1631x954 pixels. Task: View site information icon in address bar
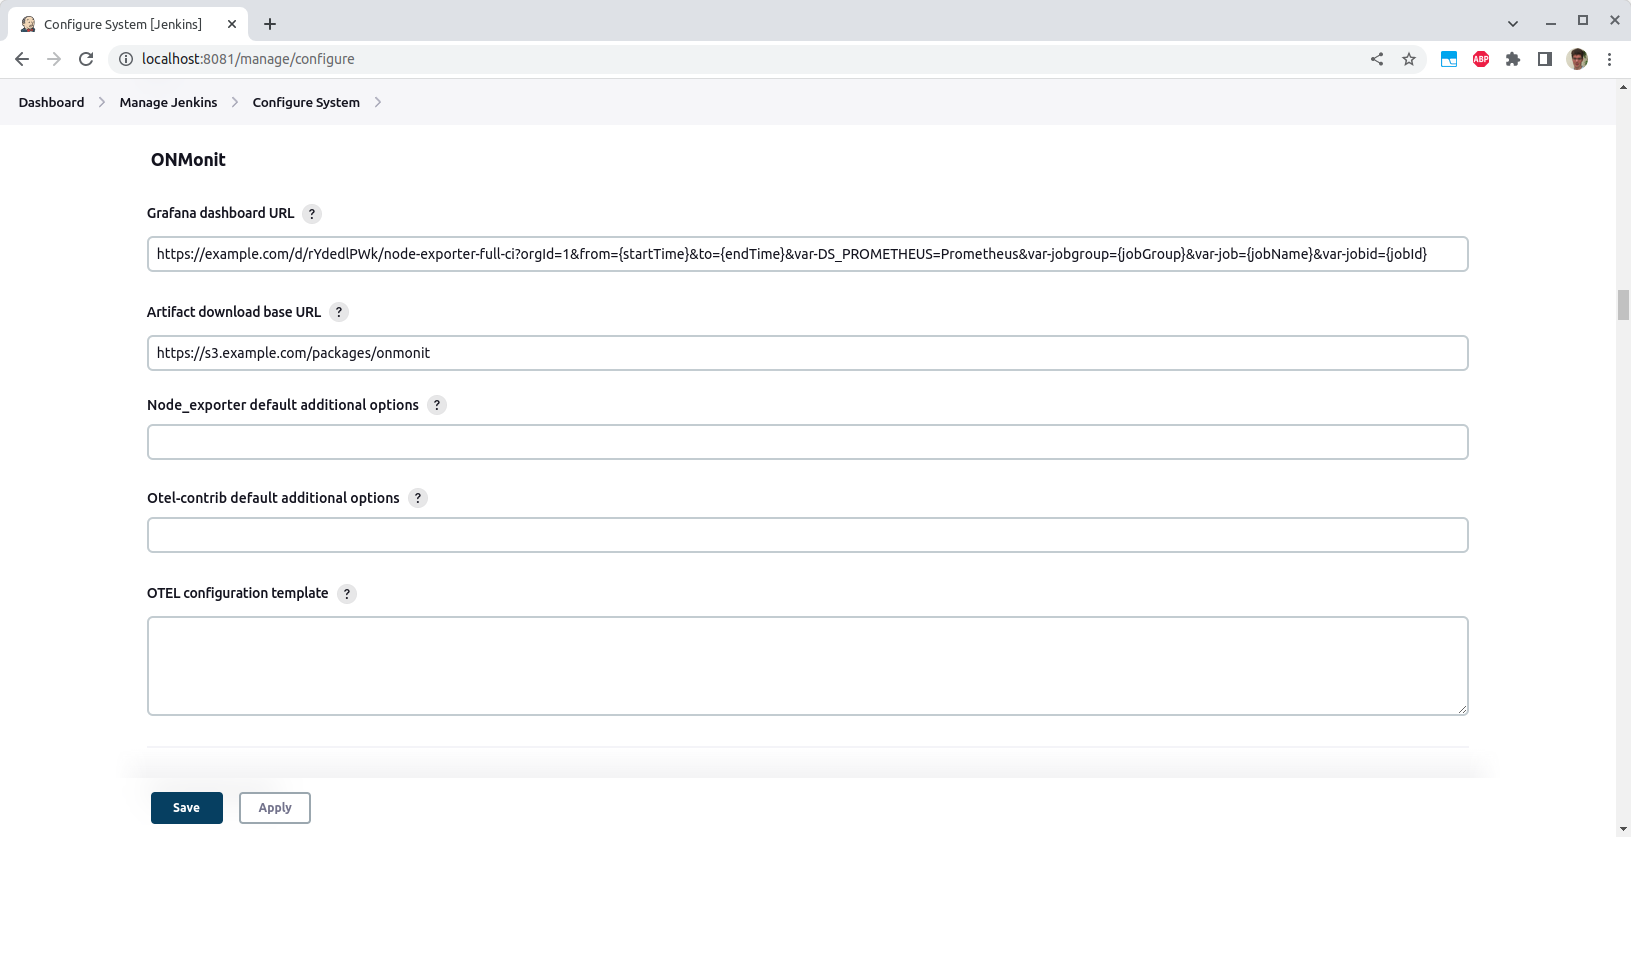coord(126,59)
